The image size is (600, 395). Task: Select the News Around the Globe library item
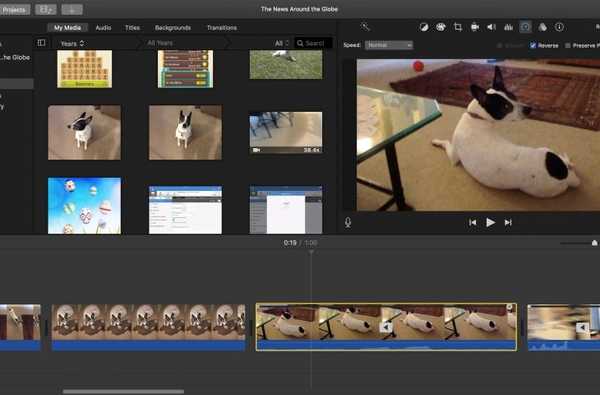(x=15, y=57)
